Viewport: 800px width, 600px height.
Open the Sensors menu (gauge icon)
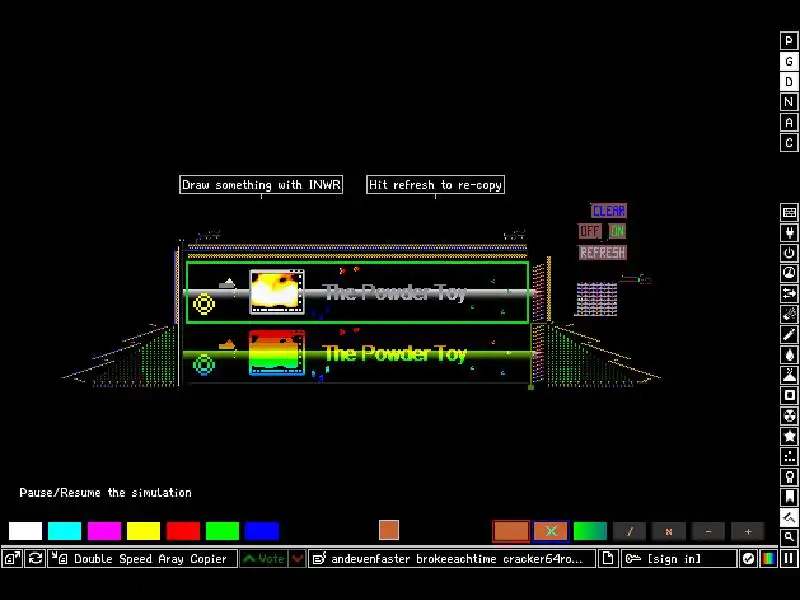[789, 273]
